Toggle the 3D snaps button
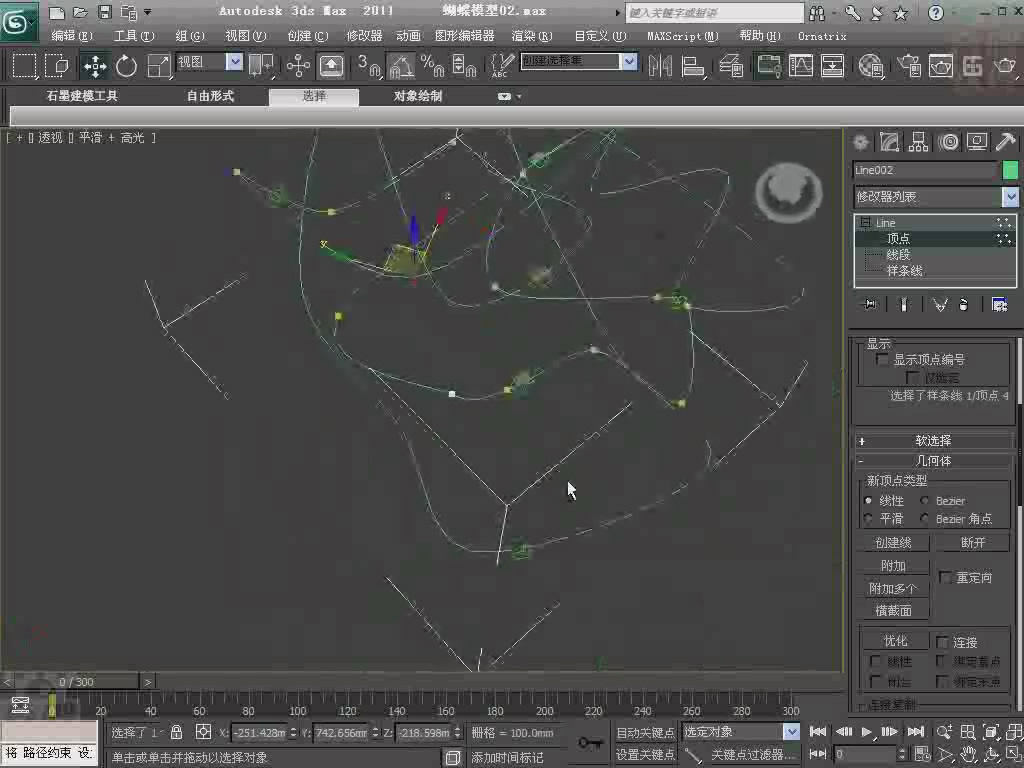 point(368,65)
